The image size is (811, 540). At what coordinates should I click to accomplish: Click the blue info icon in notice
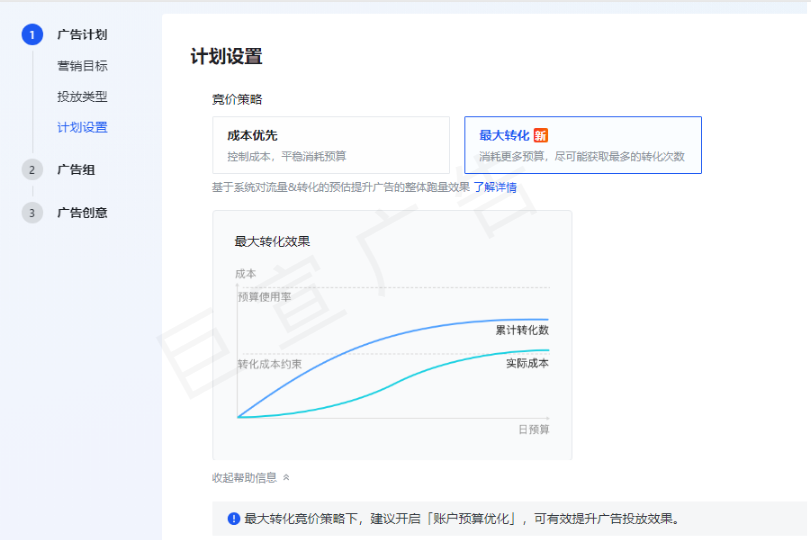(x=234, y=518)
